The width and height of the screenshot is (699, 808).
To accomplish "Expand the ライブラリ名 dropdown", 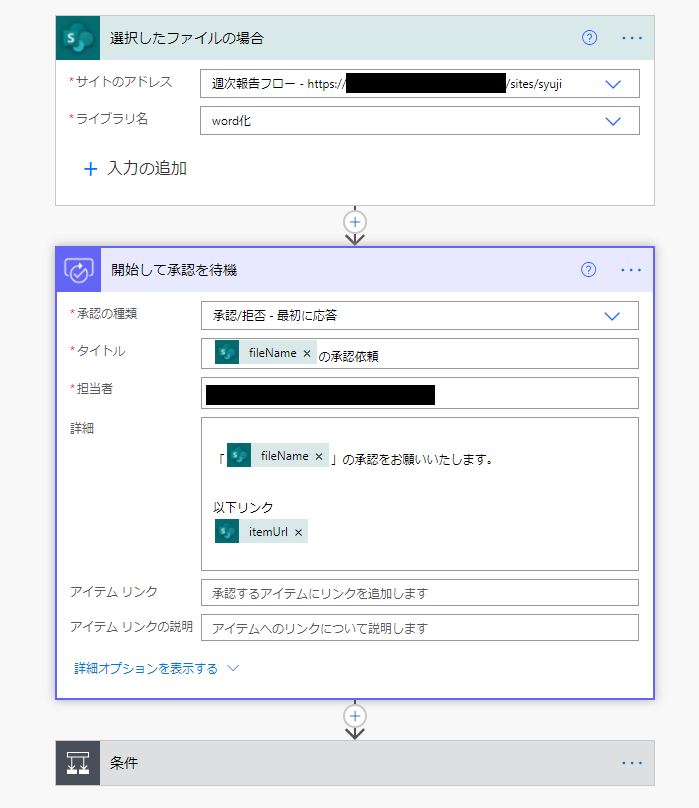I will [614, 121].
